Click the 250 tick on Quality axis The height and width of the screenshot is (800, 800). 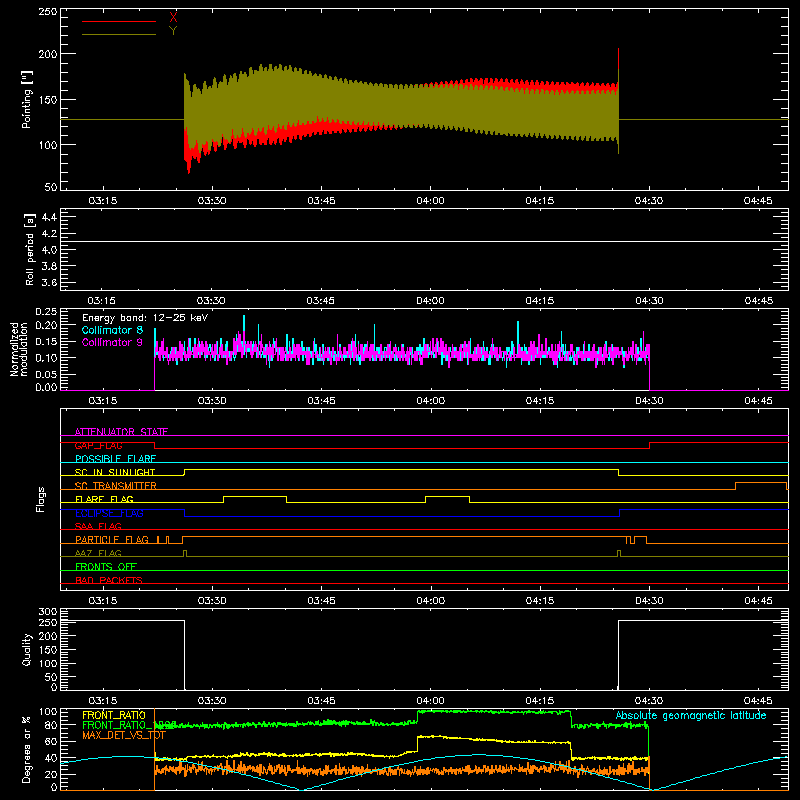coord(48,623)
